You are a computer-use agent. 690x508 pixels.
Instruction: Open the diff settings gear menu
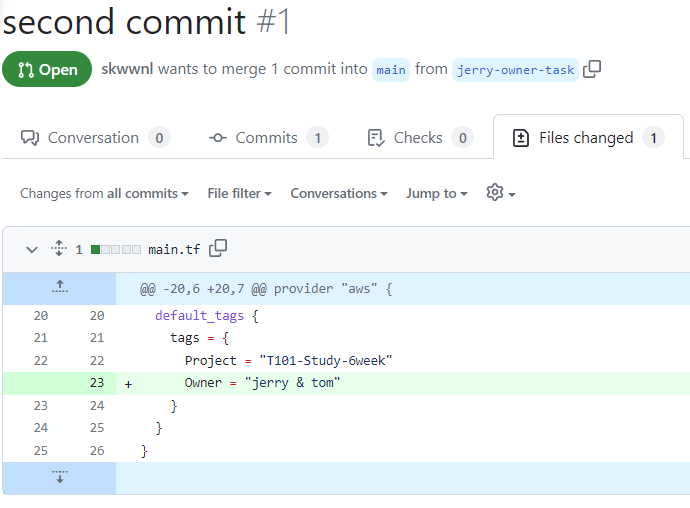[501, 193]
